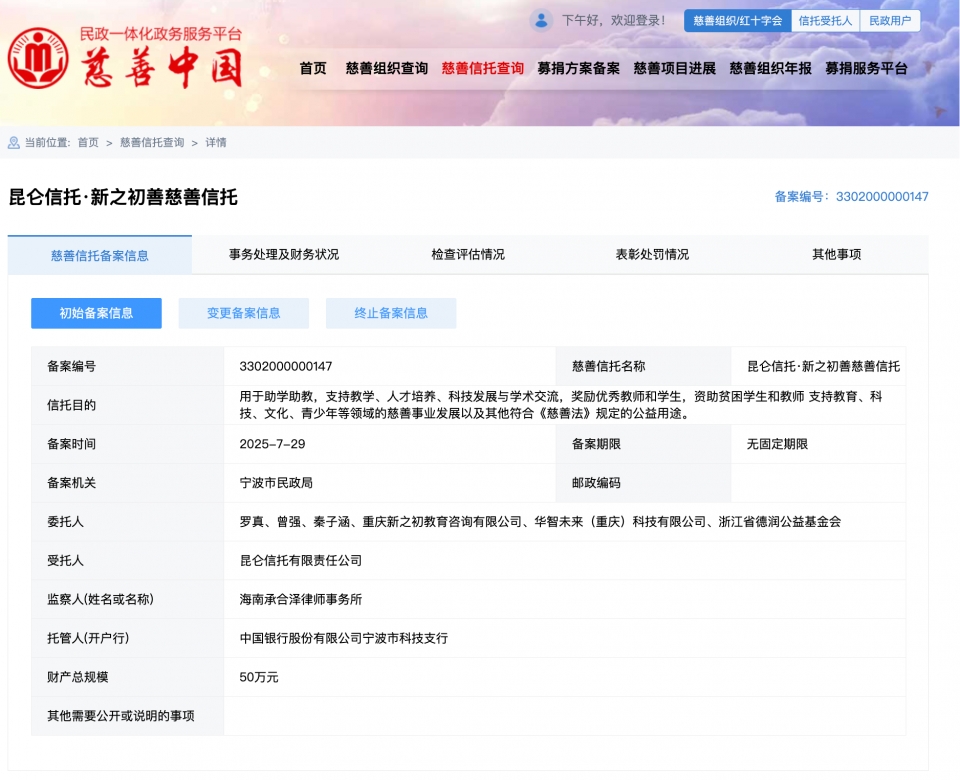Viewport: 960px width, 780px height.
Task: Switch to 慈善信托备案信息 tab
Action: [99, 255]
